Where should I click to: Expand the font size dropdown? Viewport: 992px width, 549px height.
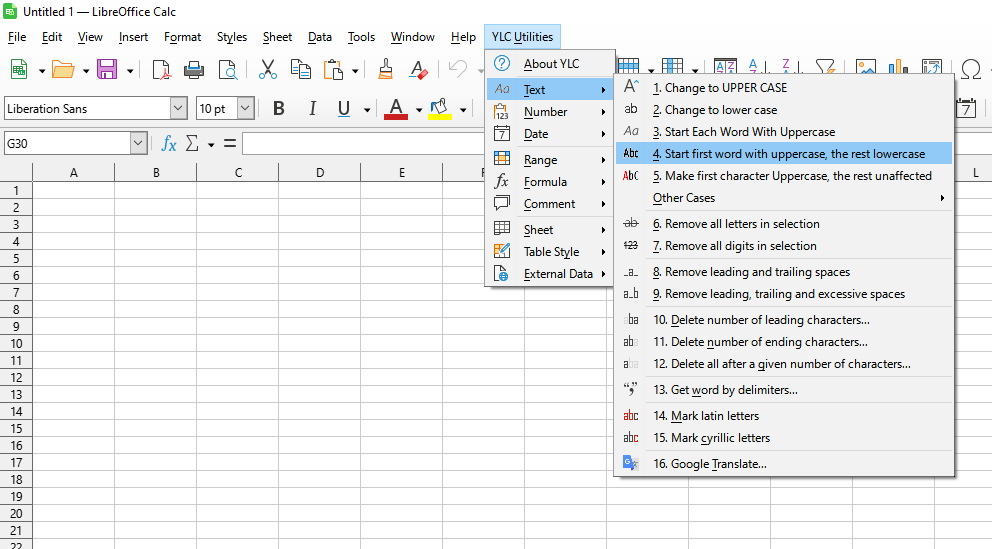click(245, 108)
